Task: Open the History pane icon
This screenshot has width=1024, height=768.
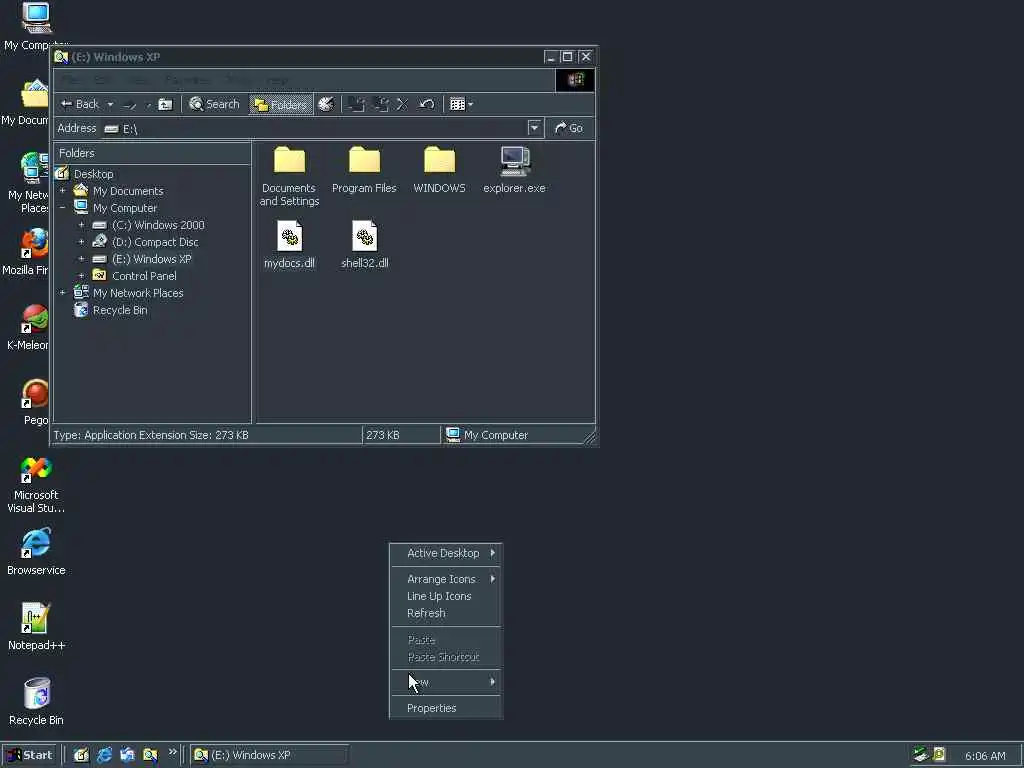Action: tap(326, 104)
